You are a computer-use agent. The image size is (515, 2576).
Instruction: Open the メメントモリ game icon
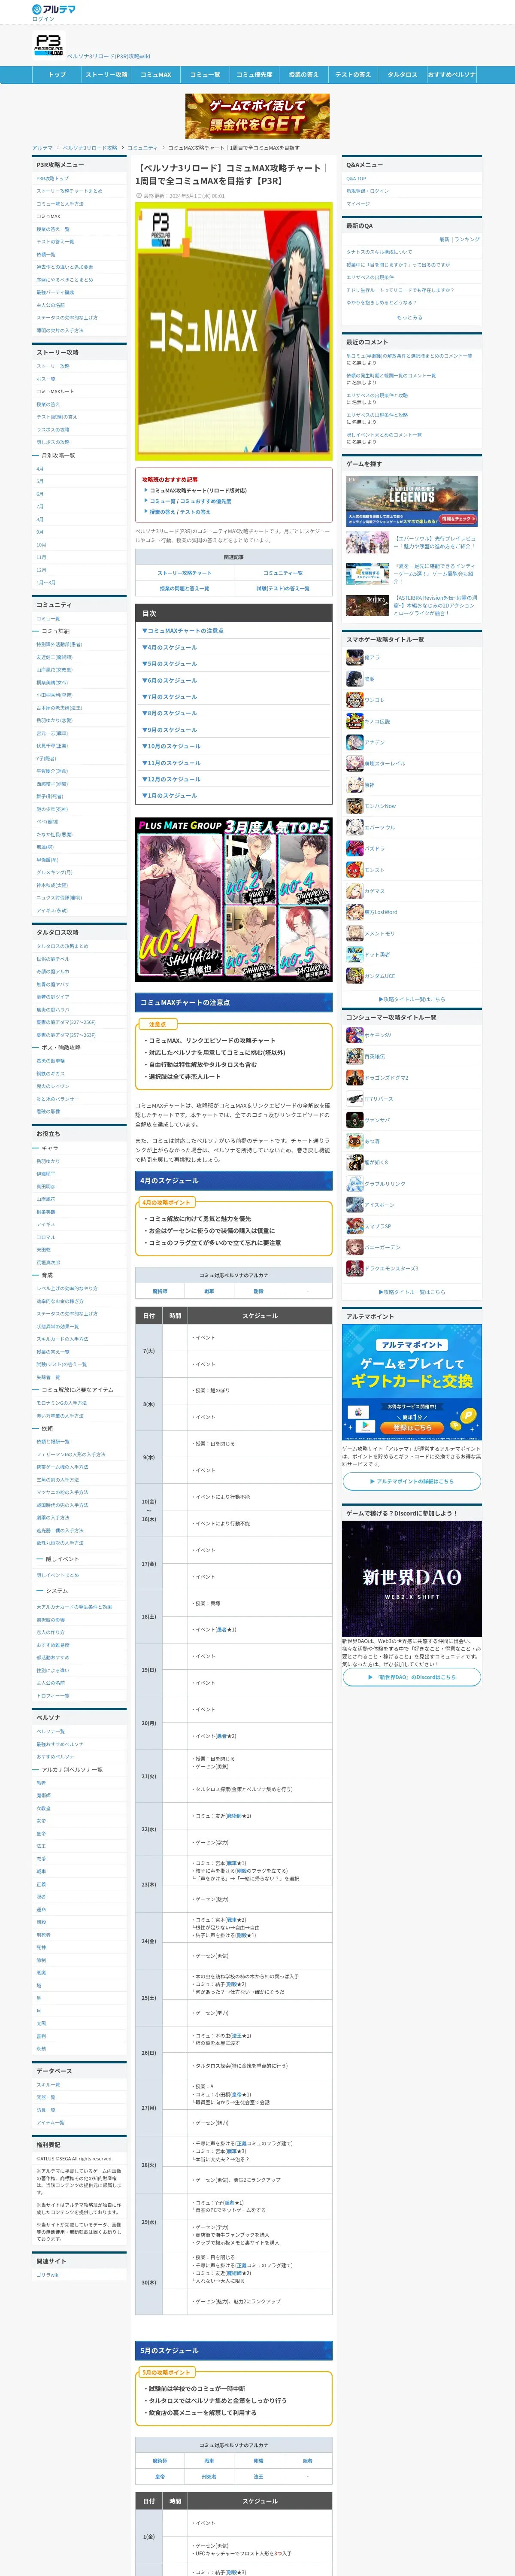coord(354,933)
